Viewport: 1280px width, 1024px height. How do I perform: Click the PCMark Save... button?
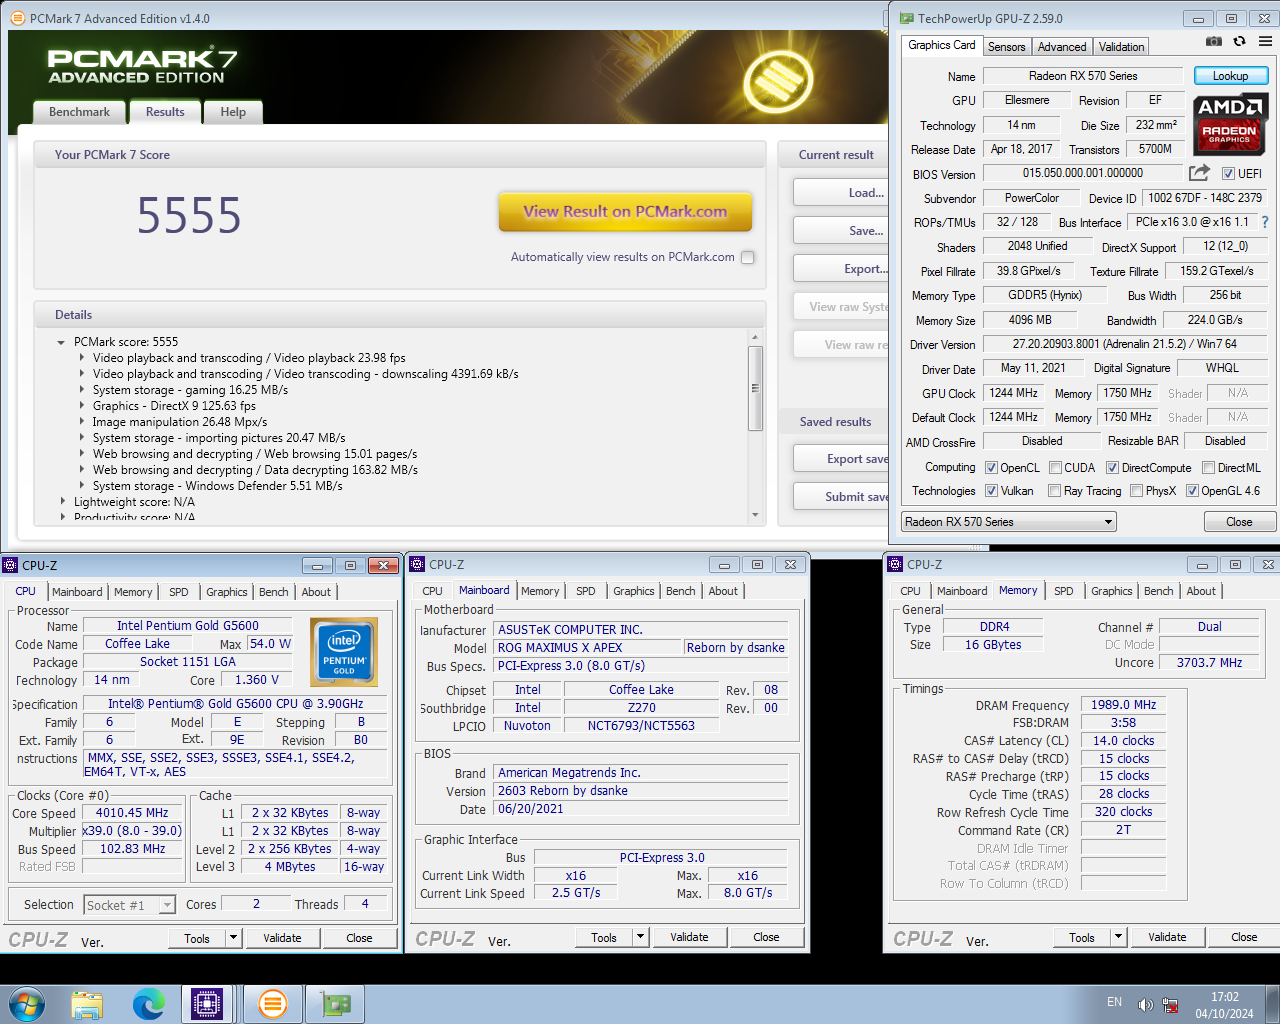(x=841, y=231)
